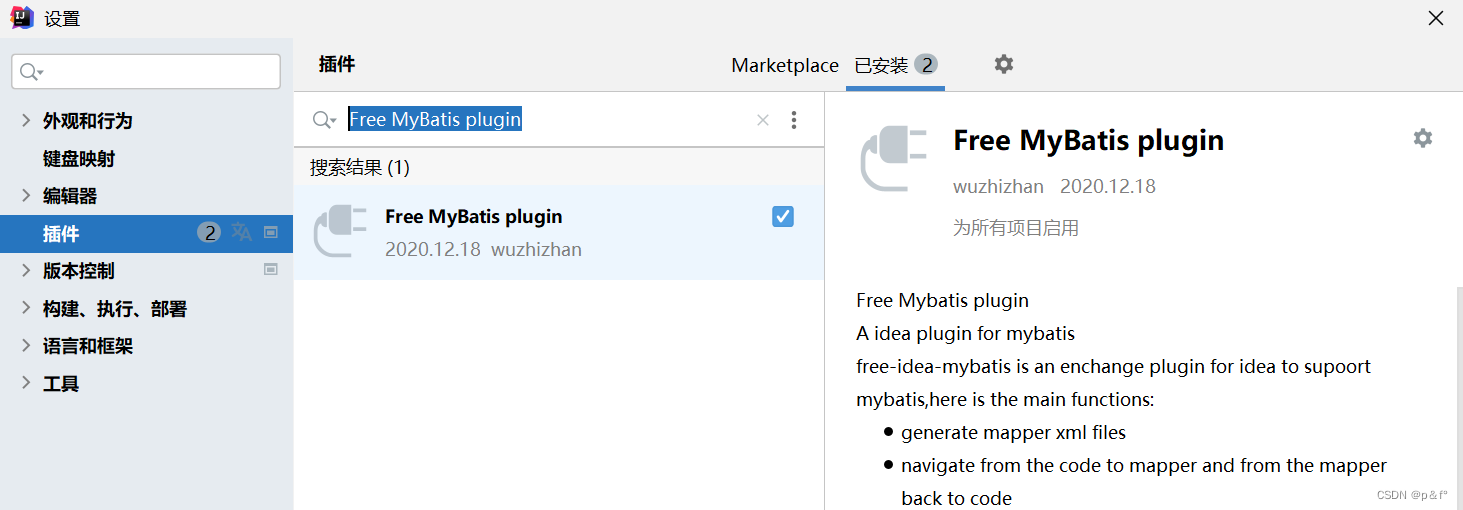This screenshot has width=1463, height=510.
Task: Click the 插件 panel heading
Action: tap(337, 64)
